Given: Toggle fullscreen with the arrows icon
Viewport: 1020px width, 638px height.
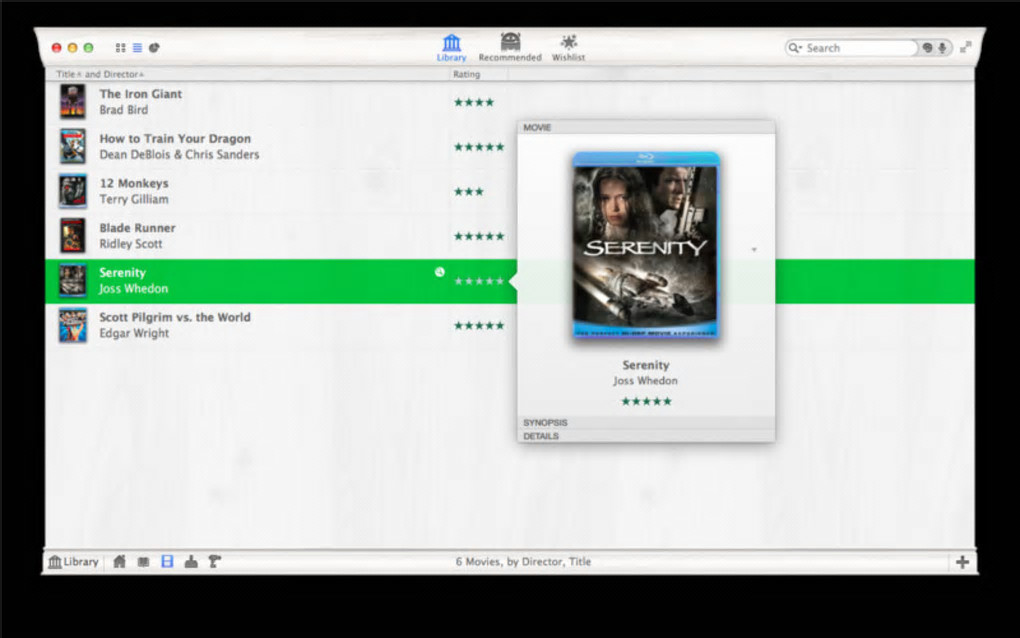Looking at the screenshot, I should tap(965, 47).
